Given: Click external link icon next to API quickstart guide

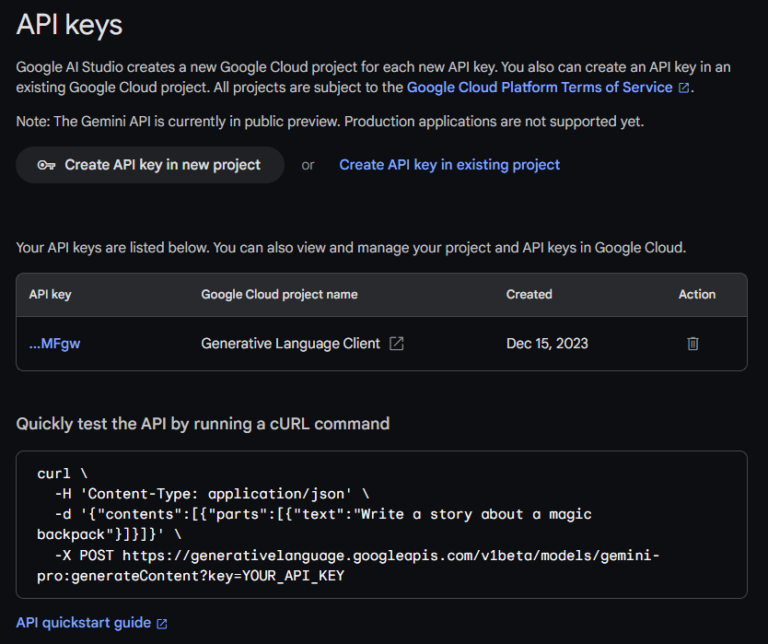Looking at the screenshot, I should [162, 624].
